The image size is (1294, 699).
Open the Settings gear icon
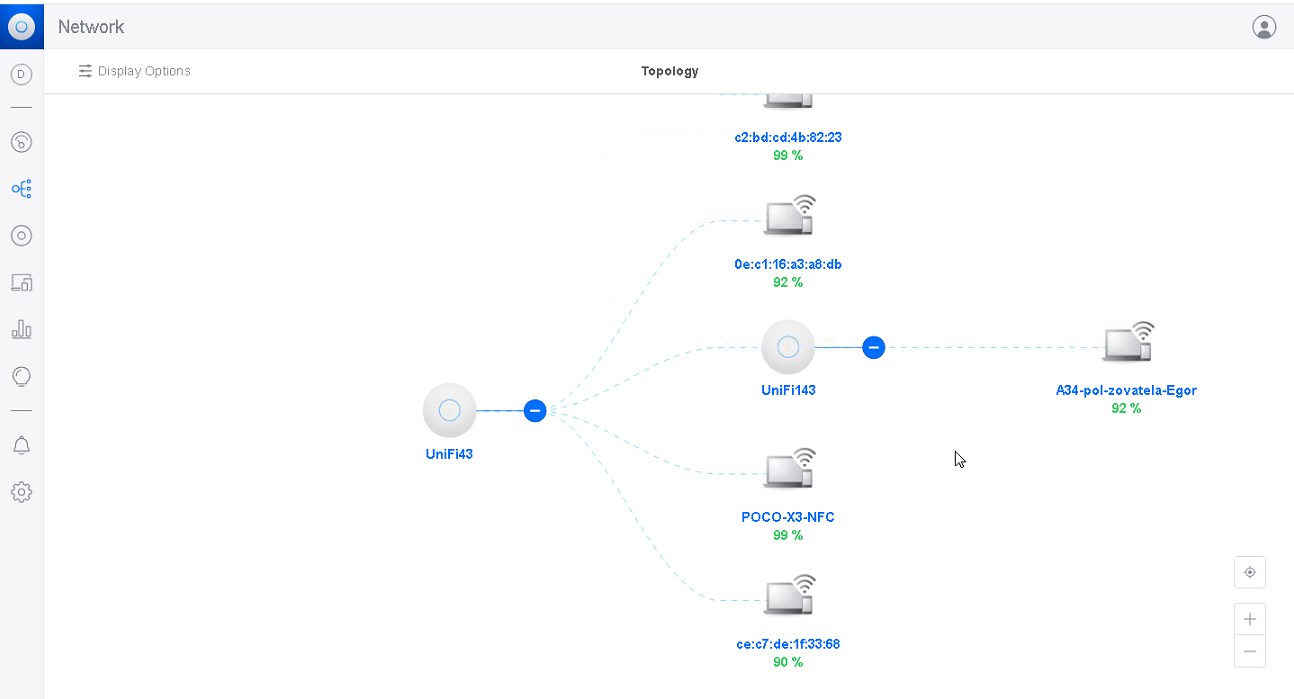(x=21, y=492)
